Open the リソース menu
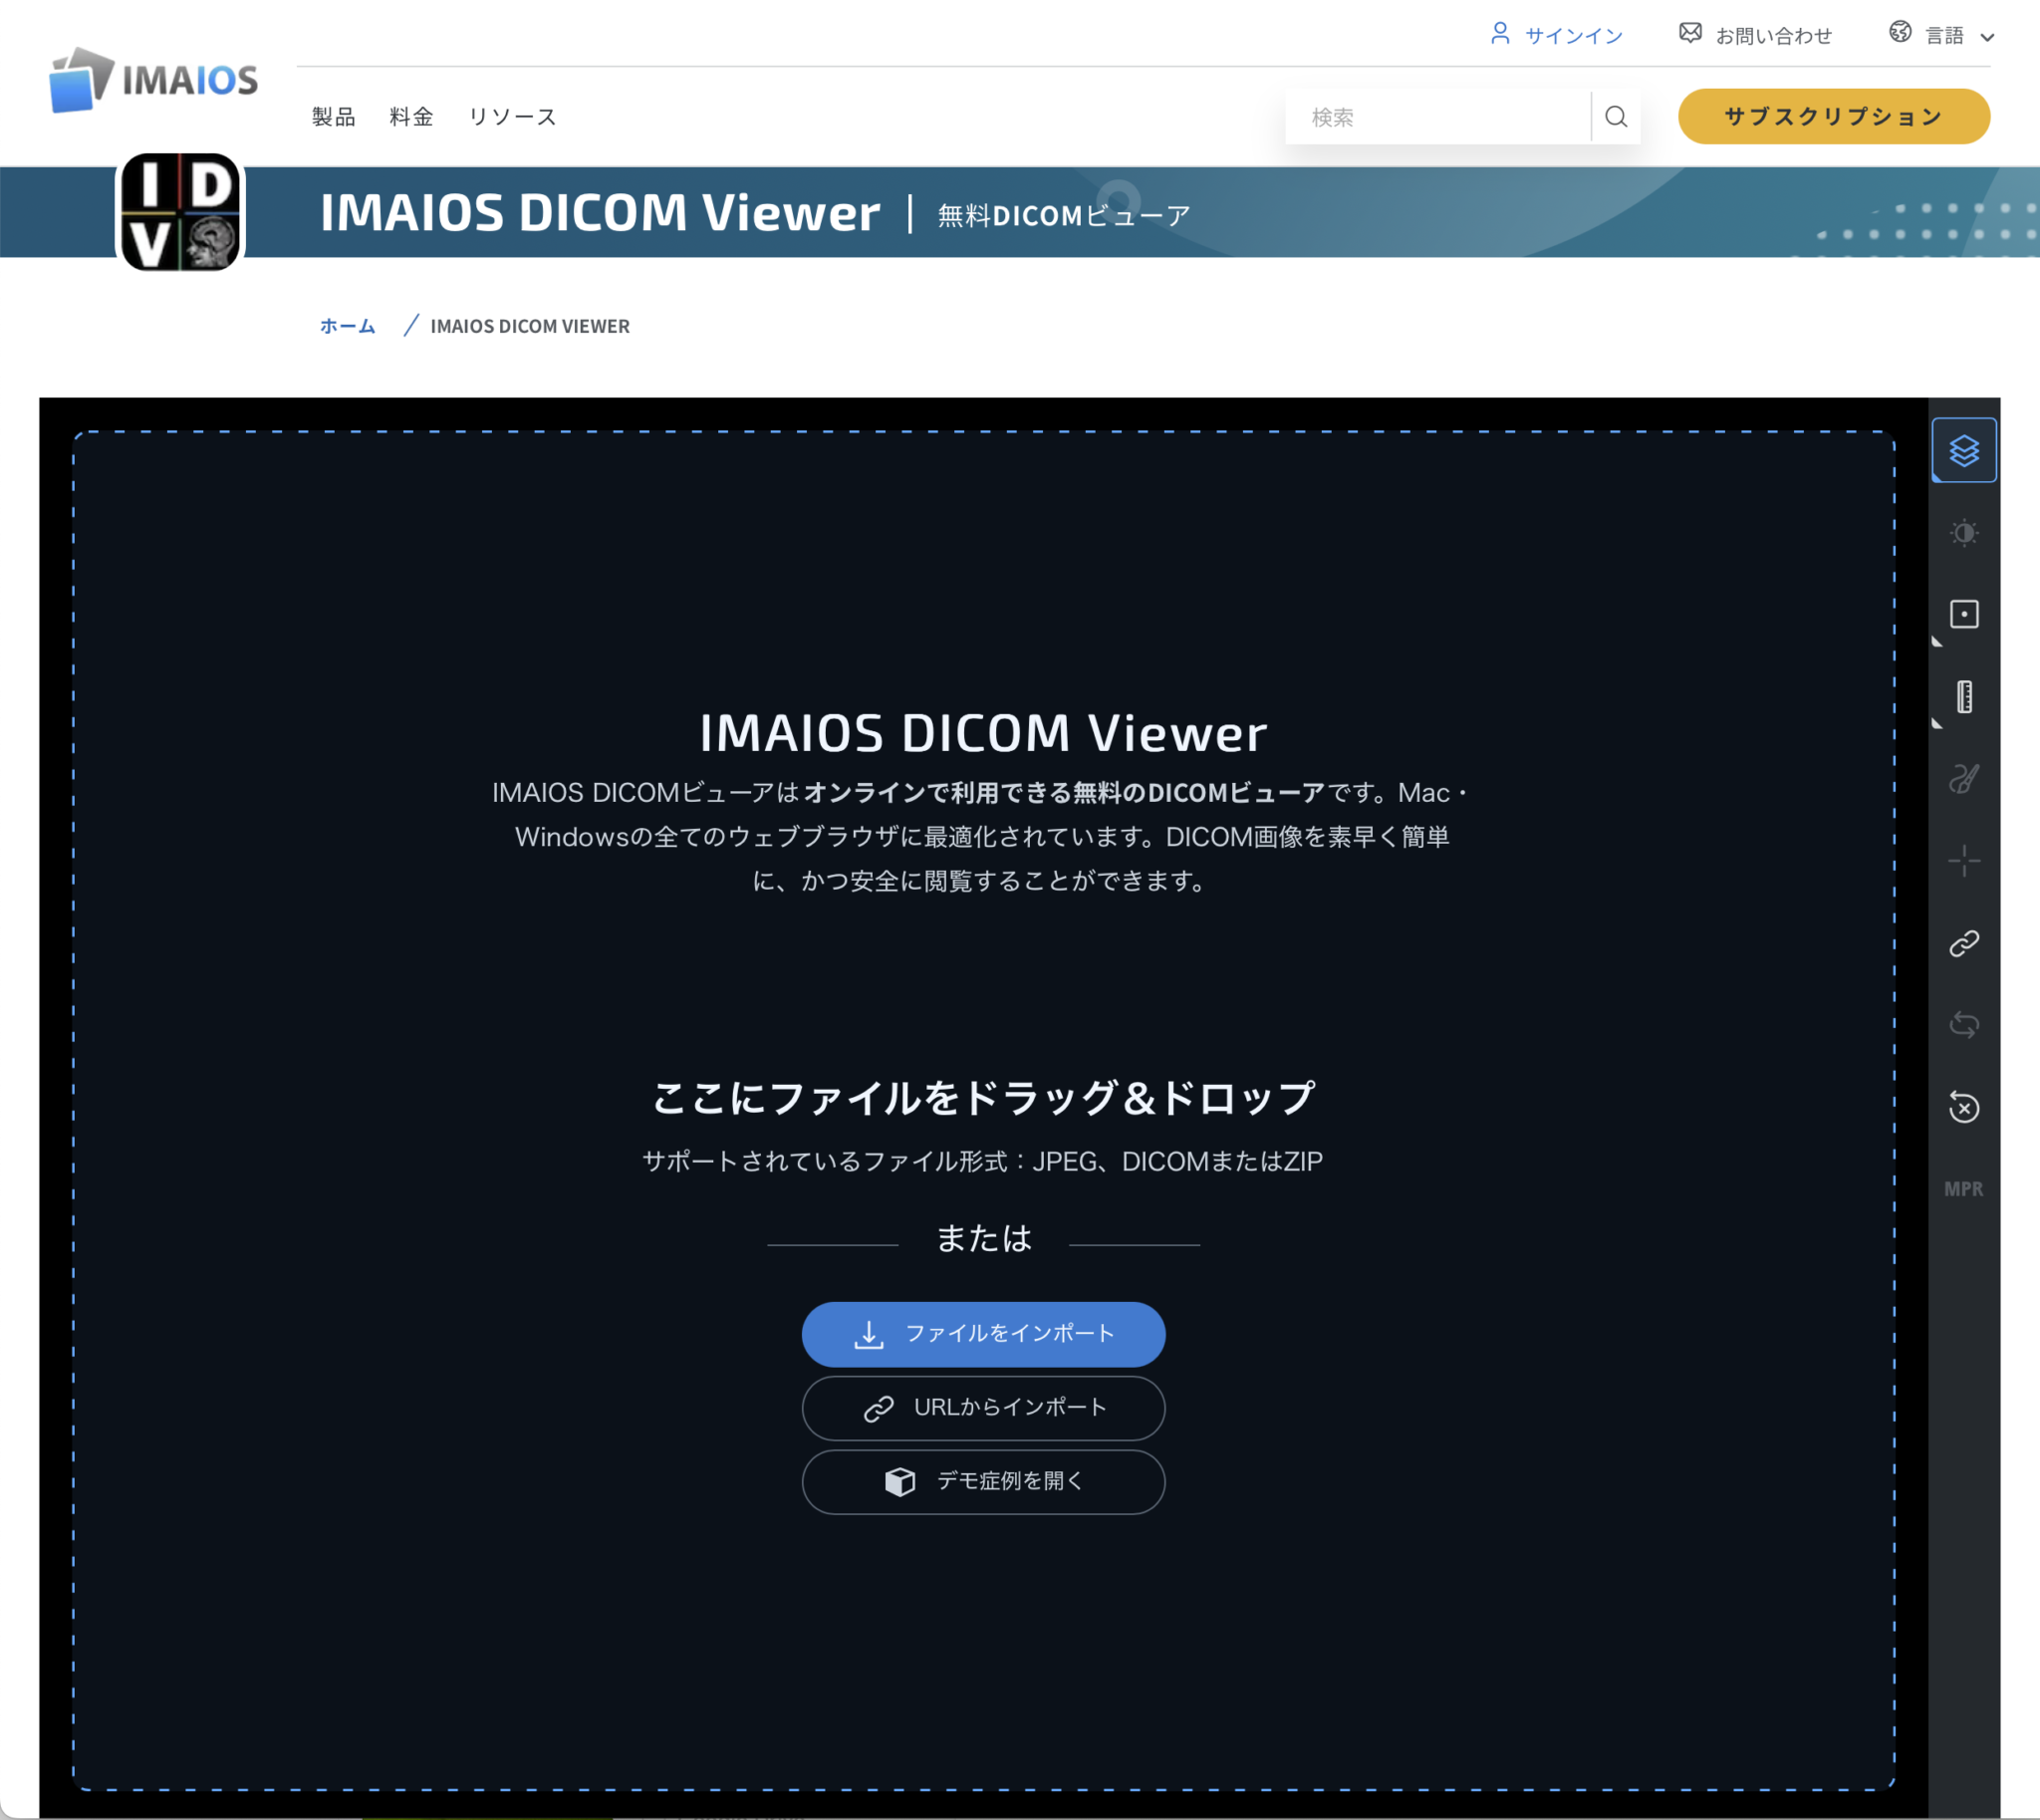 click(x=512, y=117)
